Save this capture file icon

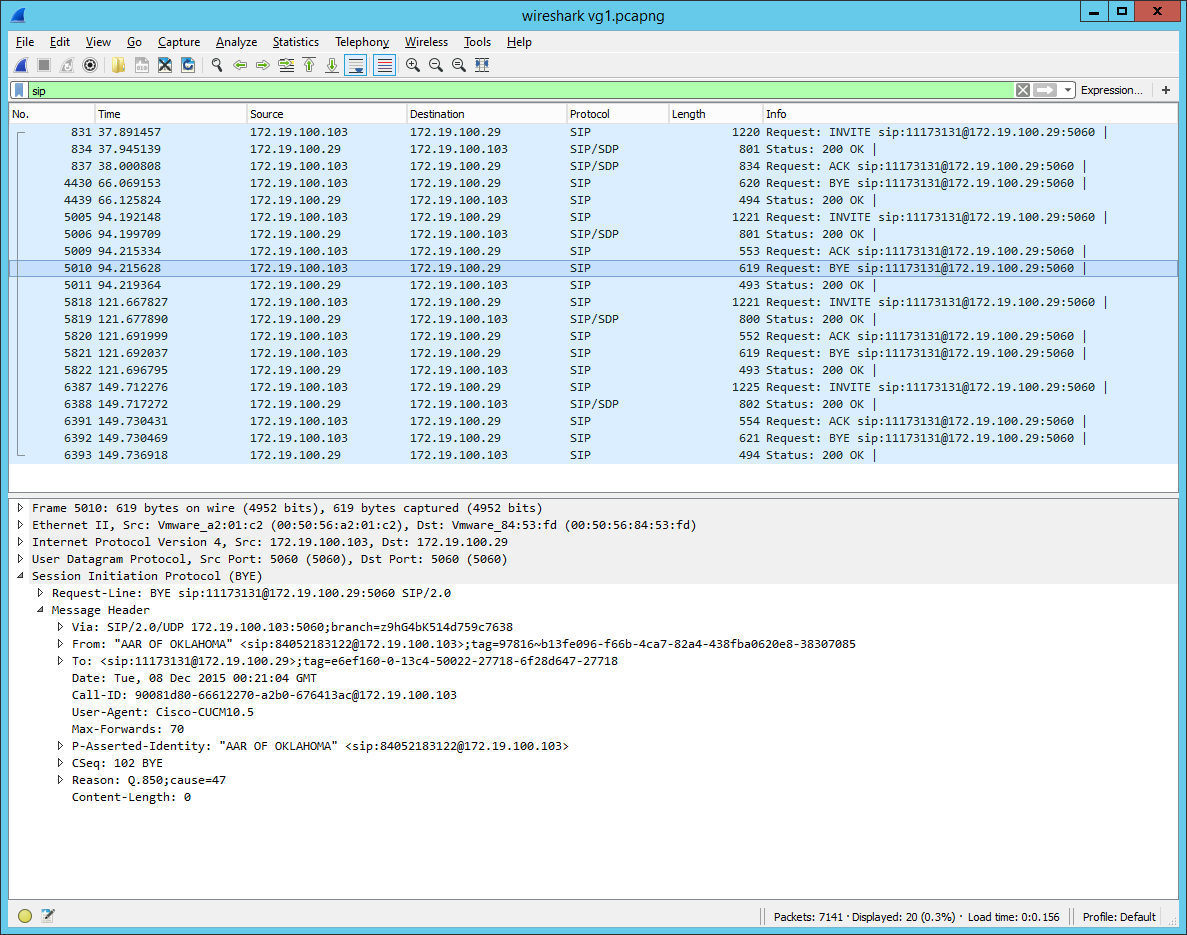[142, 65]
